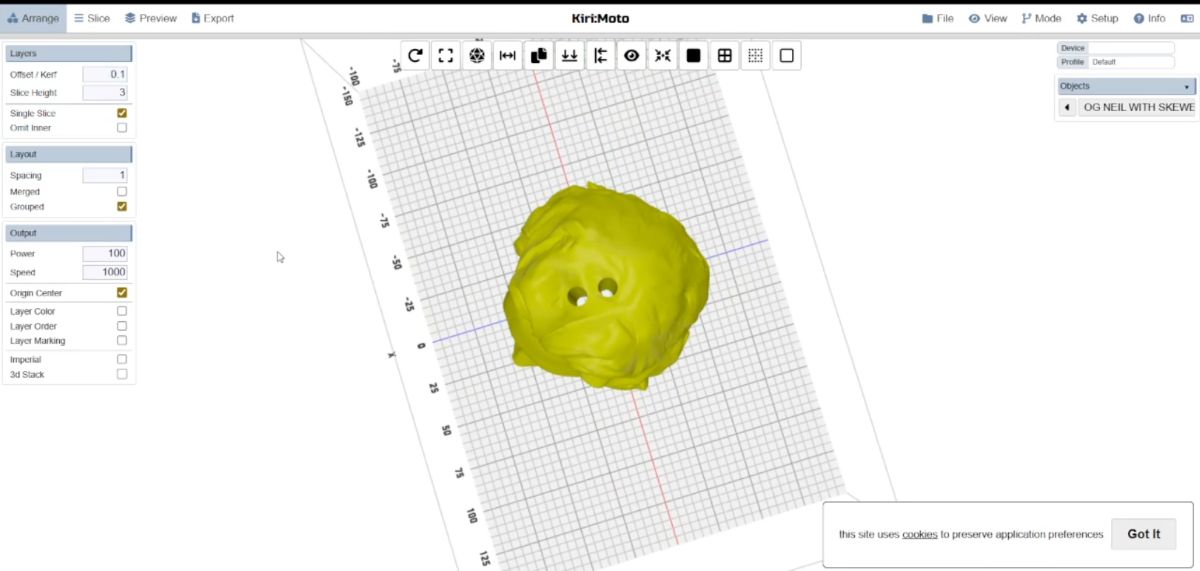The width and height of the screenshot is (1200, 571).
Task: Select the OG NEIL WITH SKEWE object
Action: tap(1139, 107)
